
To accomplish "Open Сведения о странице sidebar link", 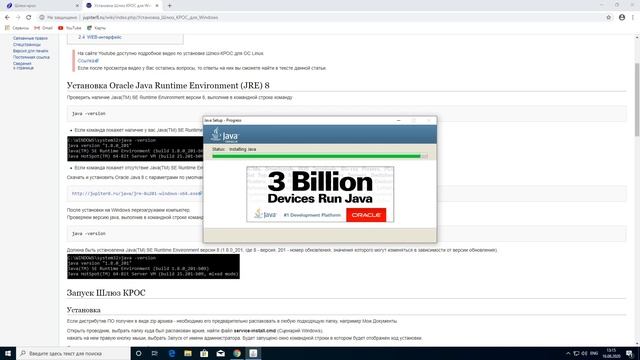I will coord(23,66).
